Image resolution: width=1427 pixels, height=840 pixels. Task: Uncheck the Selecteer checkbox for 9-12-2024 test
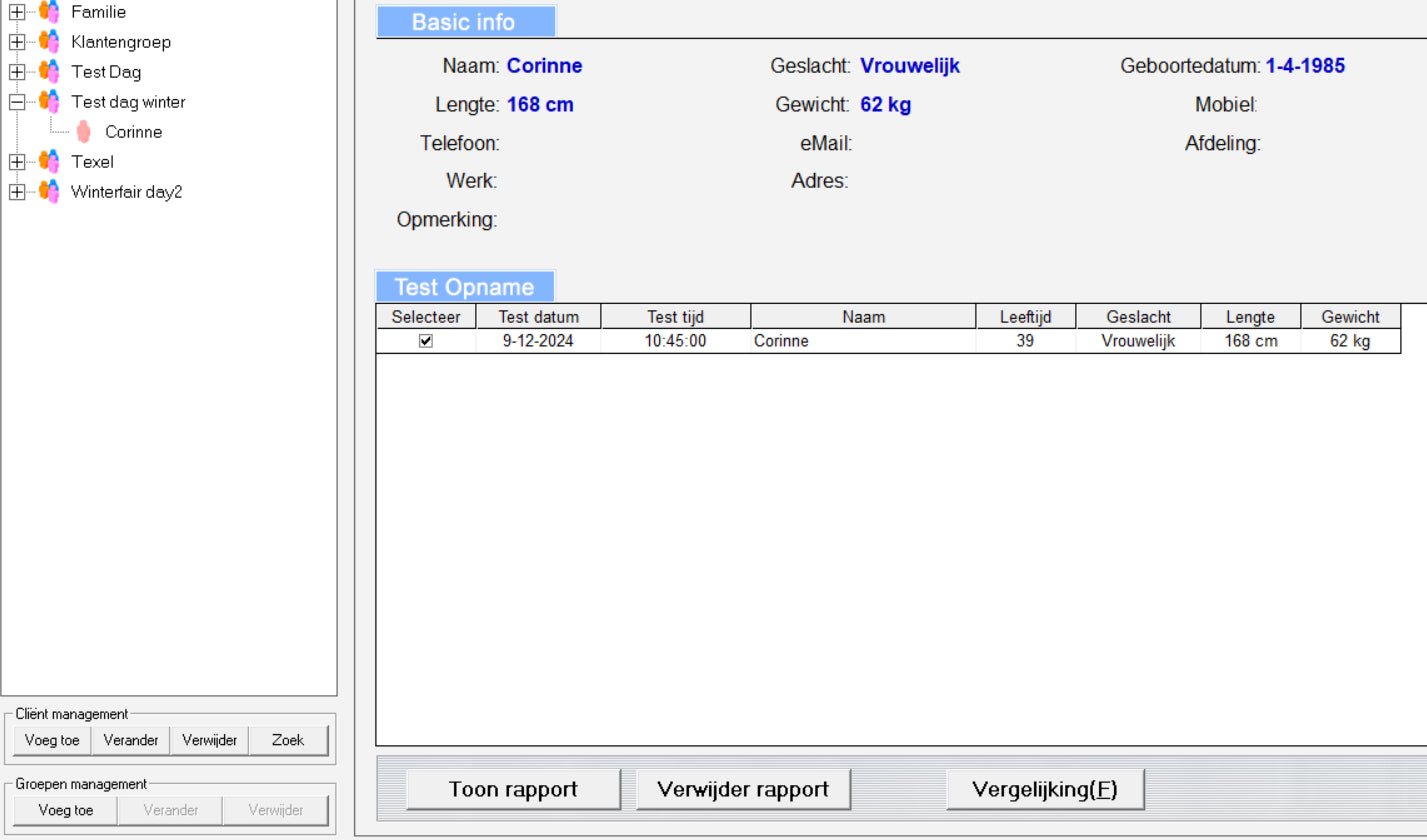pos(426,341)
